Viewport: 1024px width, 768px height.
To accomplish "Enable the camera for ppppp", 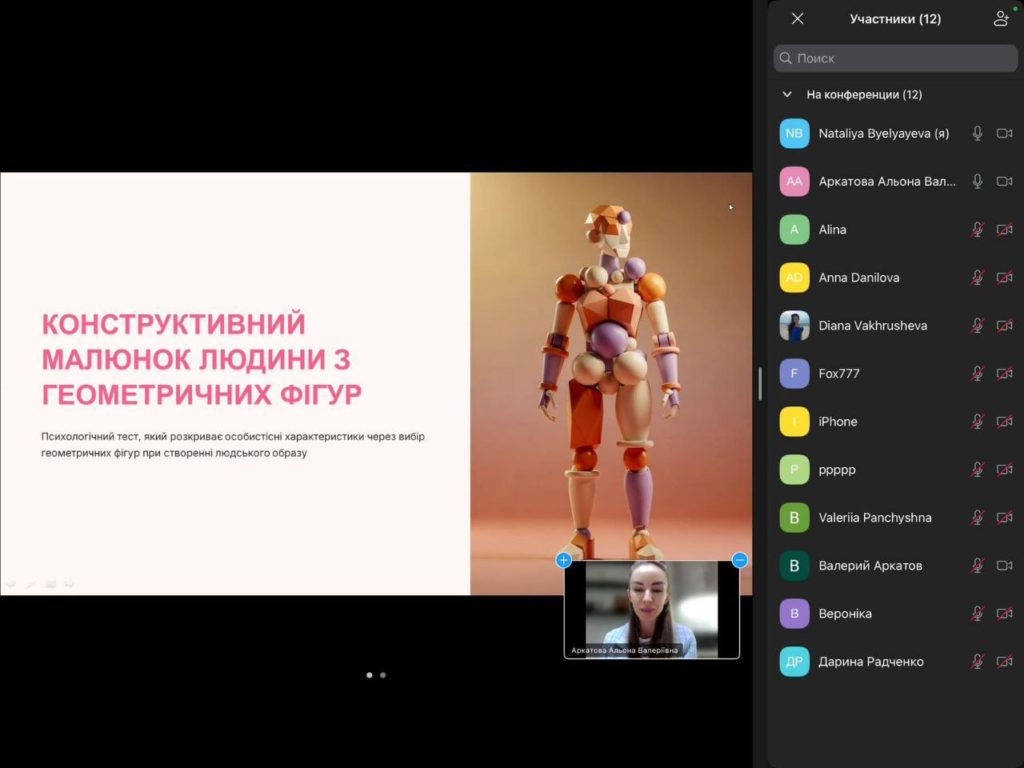I will click(x=1004, y=469).
